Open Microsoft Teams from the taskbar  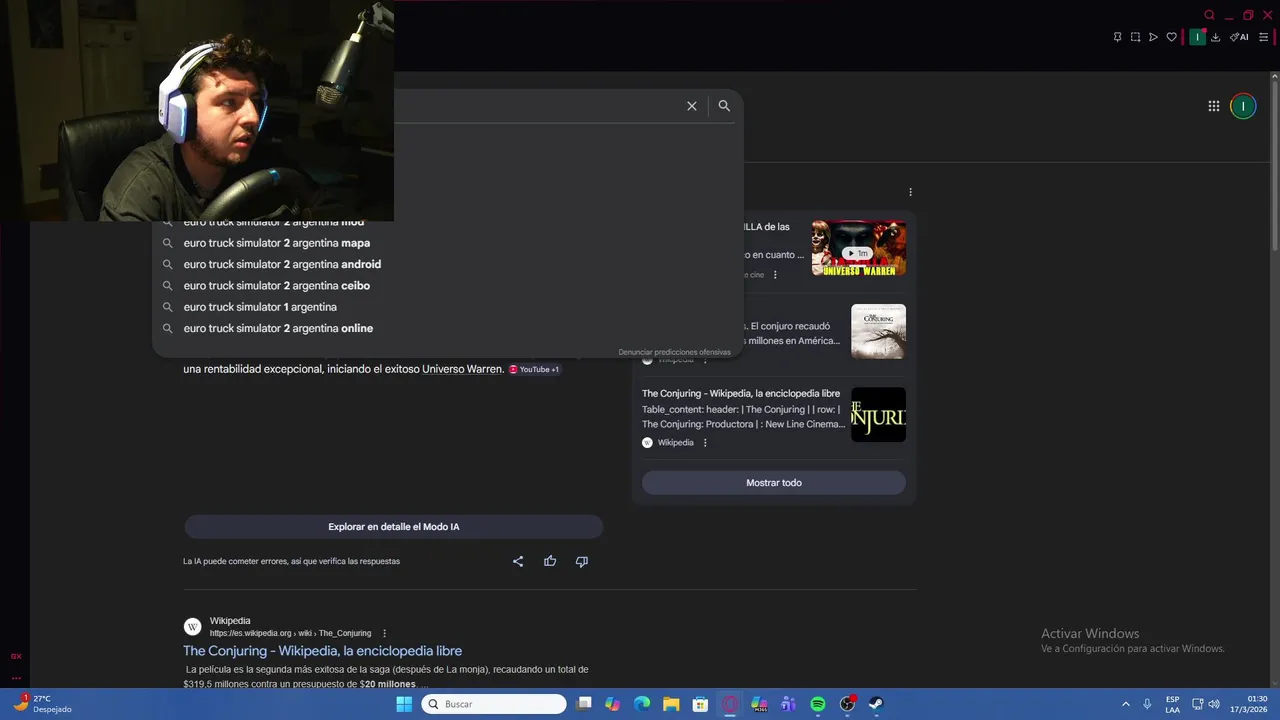(788, 704)
